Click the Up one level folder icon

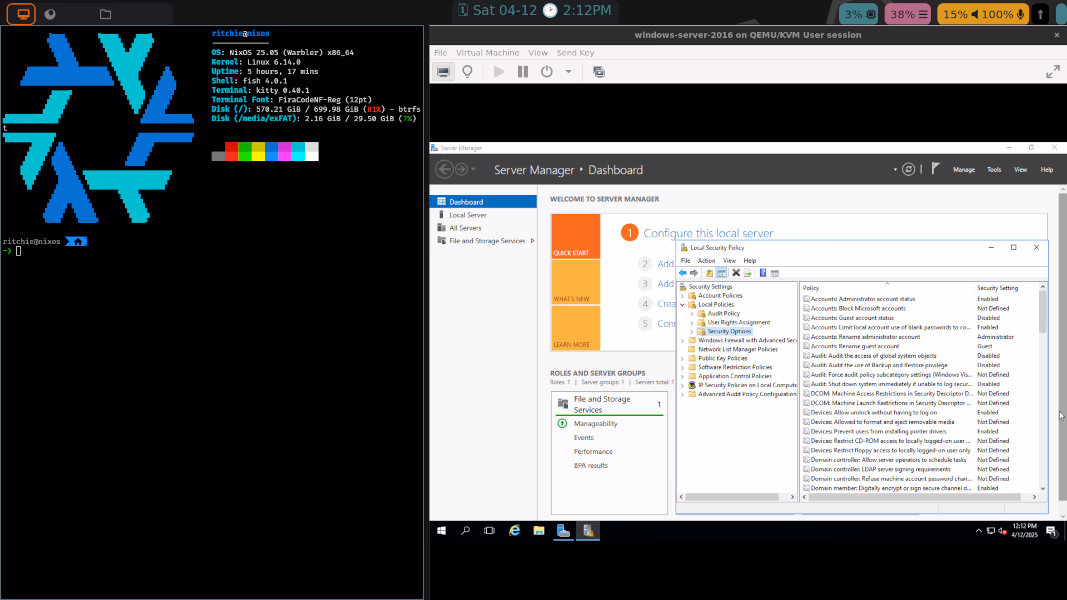point(709,273)
